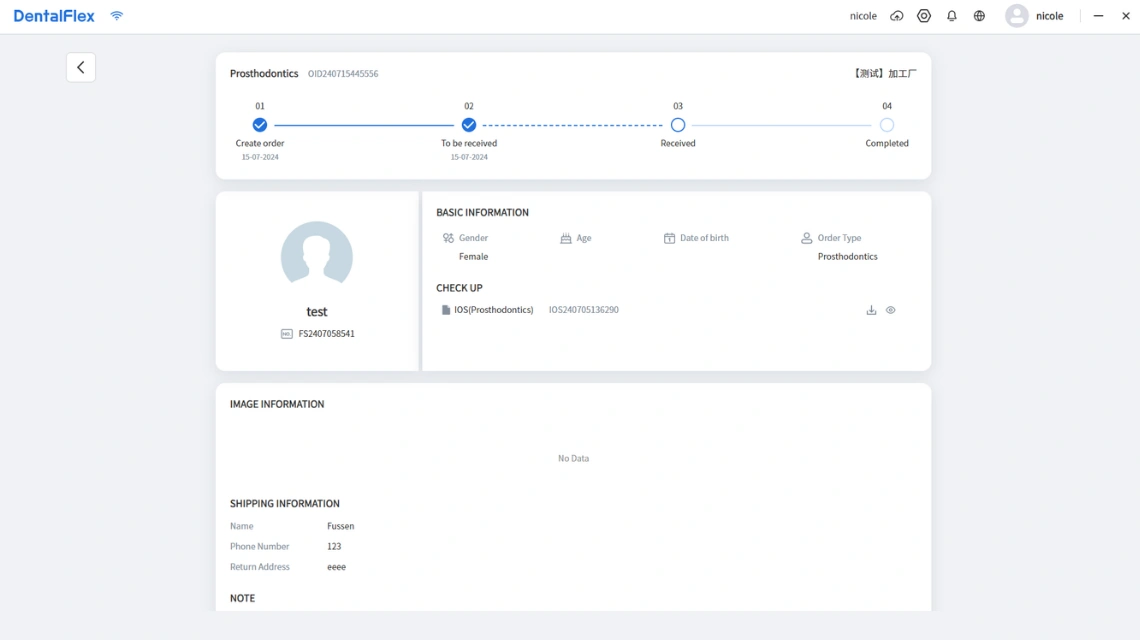Click the Order Type person icon
This screenshot has width=1140, height=640.
[x=806, y=238]
